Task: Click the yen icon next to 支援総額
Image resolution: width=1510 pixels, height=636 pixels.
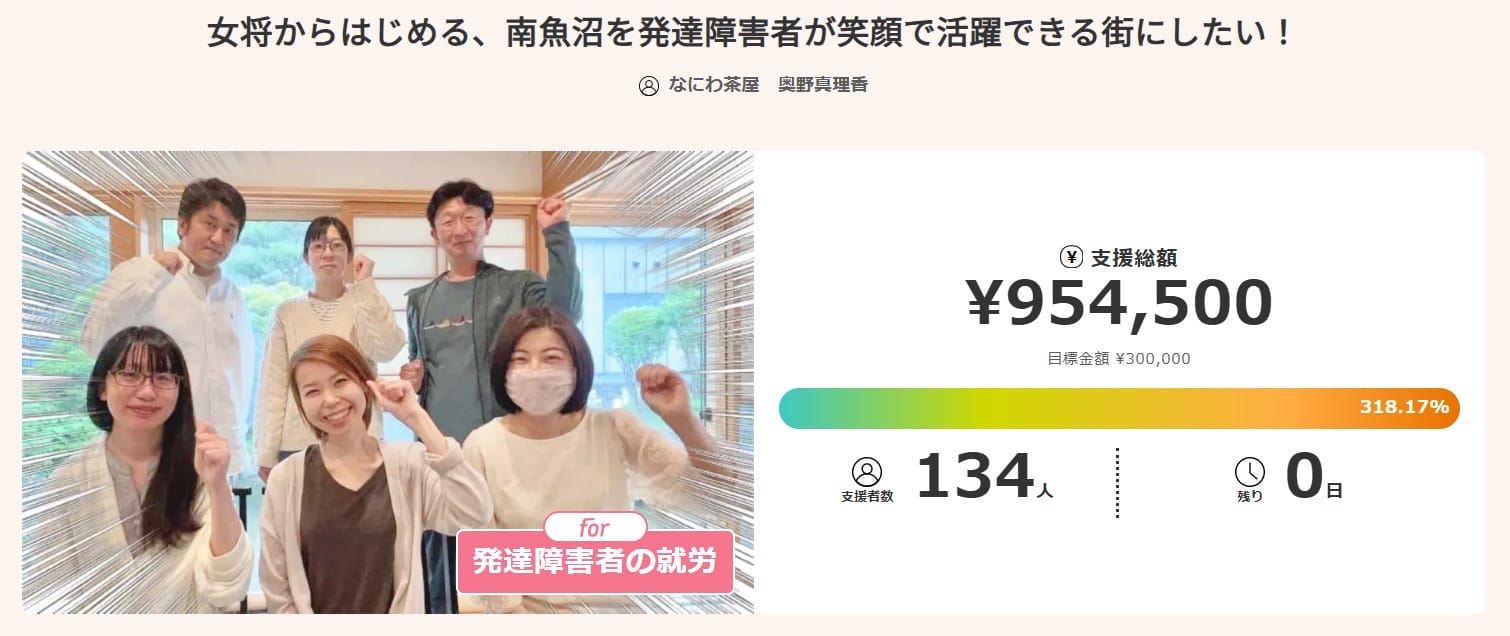Action: [x=1071, y=257]
